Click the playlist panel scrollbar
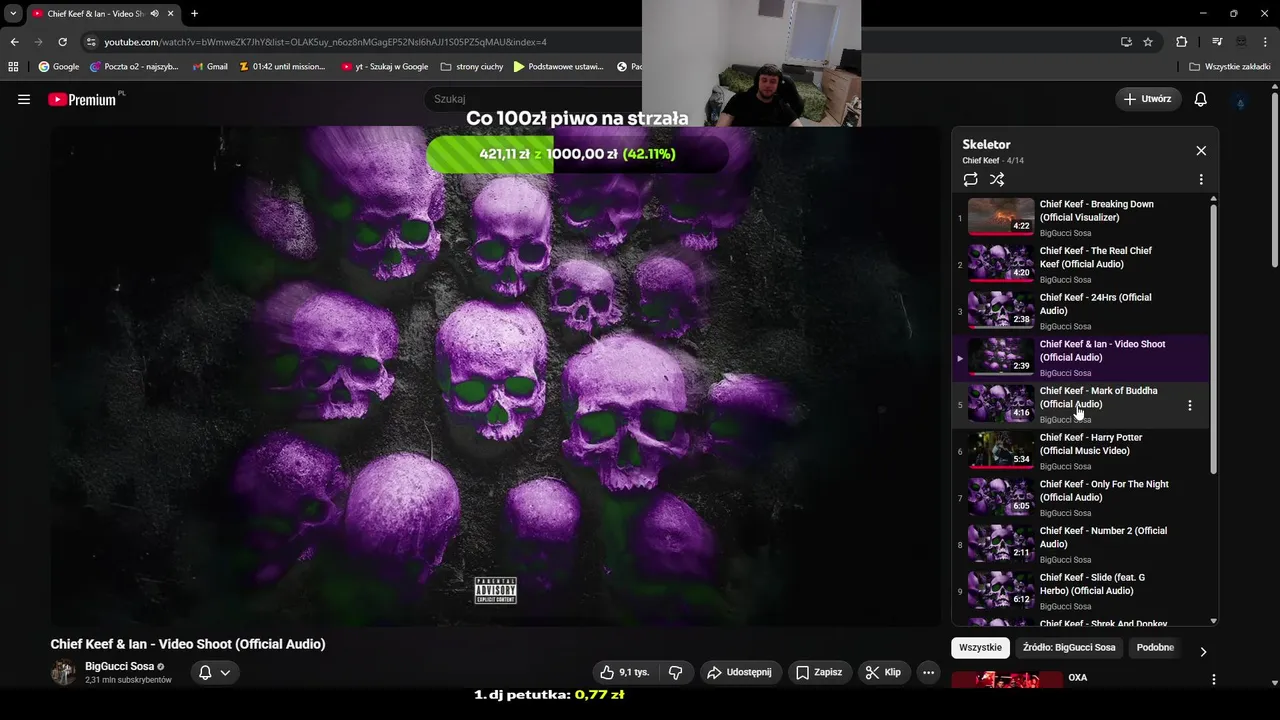1280x720 pixels. tap(1214, 340)
